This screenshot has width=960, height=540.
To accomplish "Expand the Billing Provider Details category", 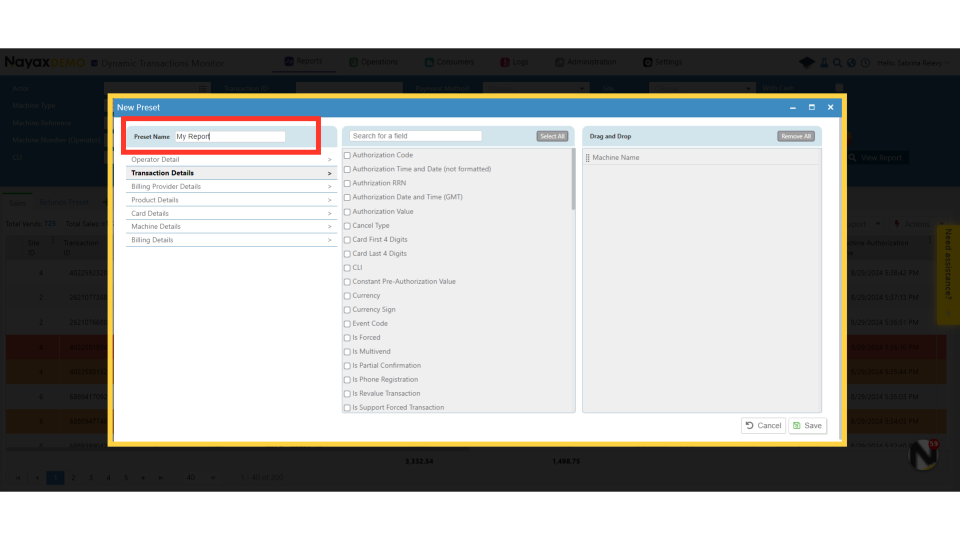I will pyautogui.click(x=230, y=186).
